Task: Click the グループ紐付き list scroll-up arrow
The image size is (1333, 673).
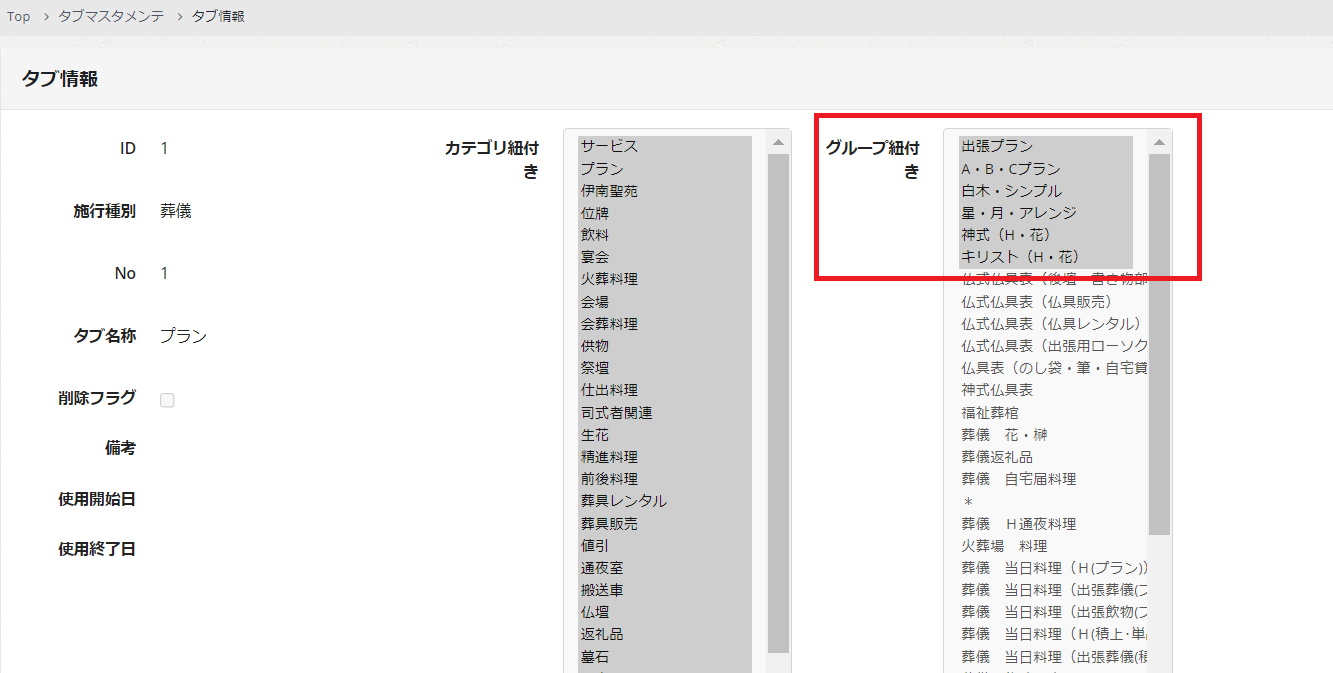Action: (1159, 143)
